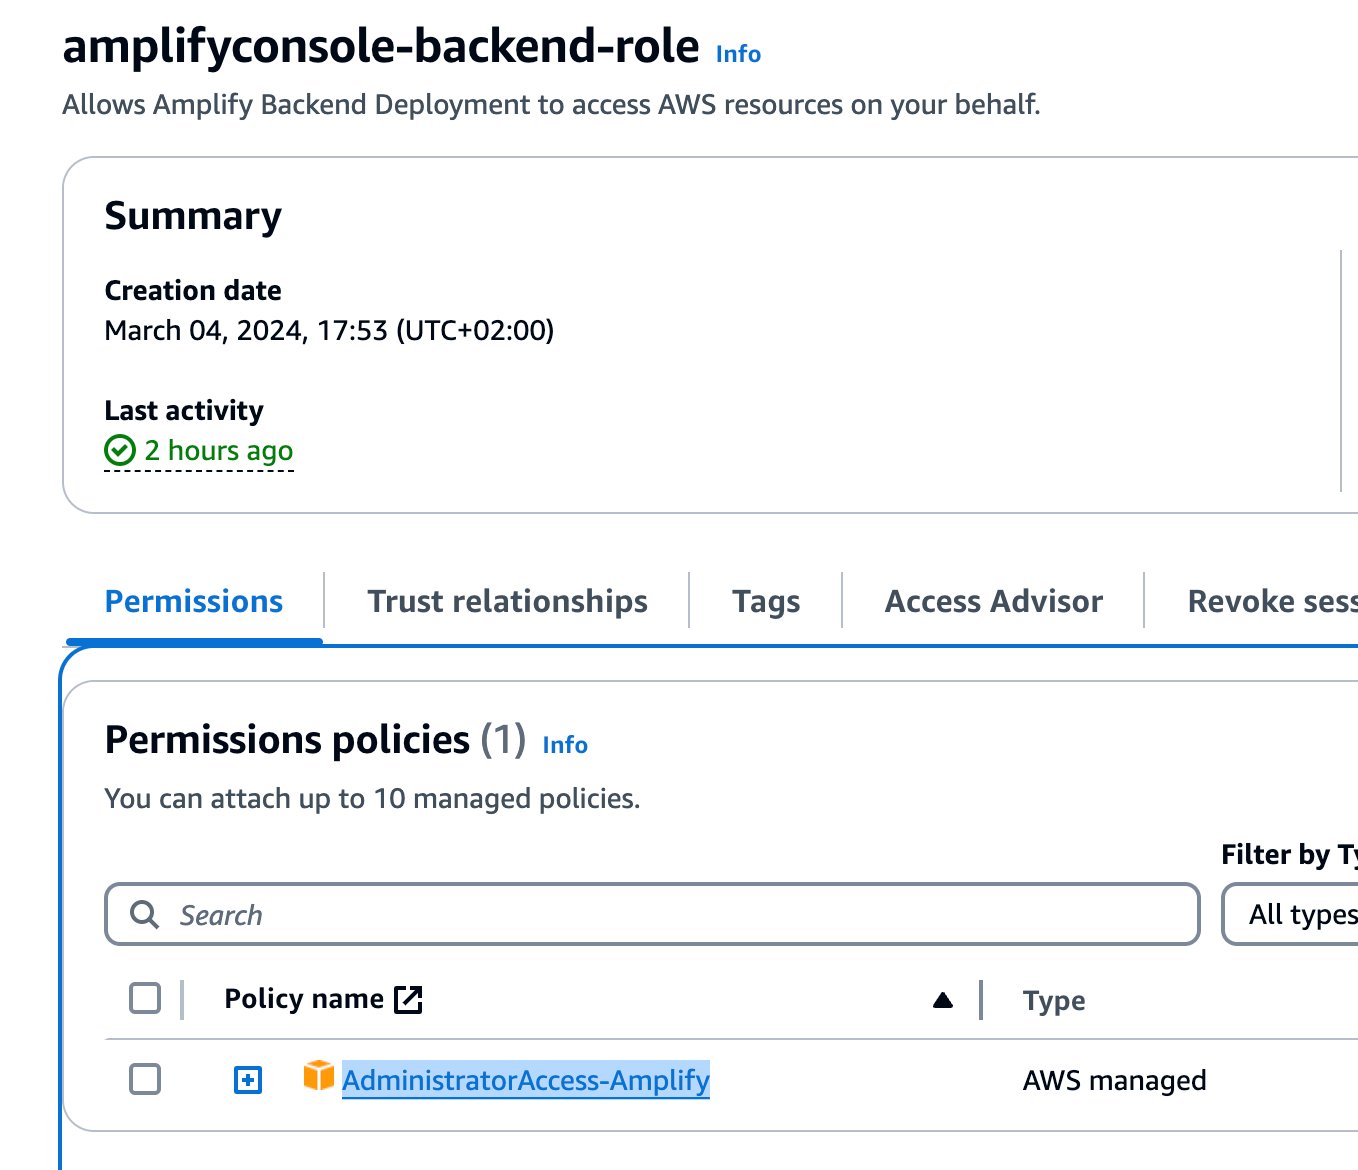Expand the AdministratorAccess-Amplify policy with plus icon
The height and width of the screenshot is (1170, 1358).
click(x=248, y=1080)
